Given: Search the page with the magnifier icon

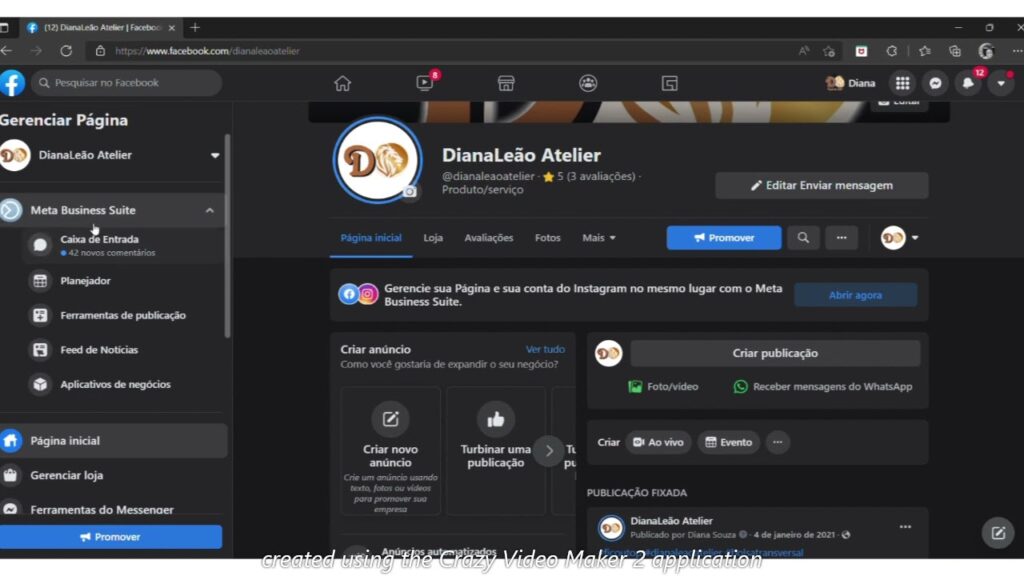Looking at the screenshot, I should pyautogui.click(x=803, y=238).
